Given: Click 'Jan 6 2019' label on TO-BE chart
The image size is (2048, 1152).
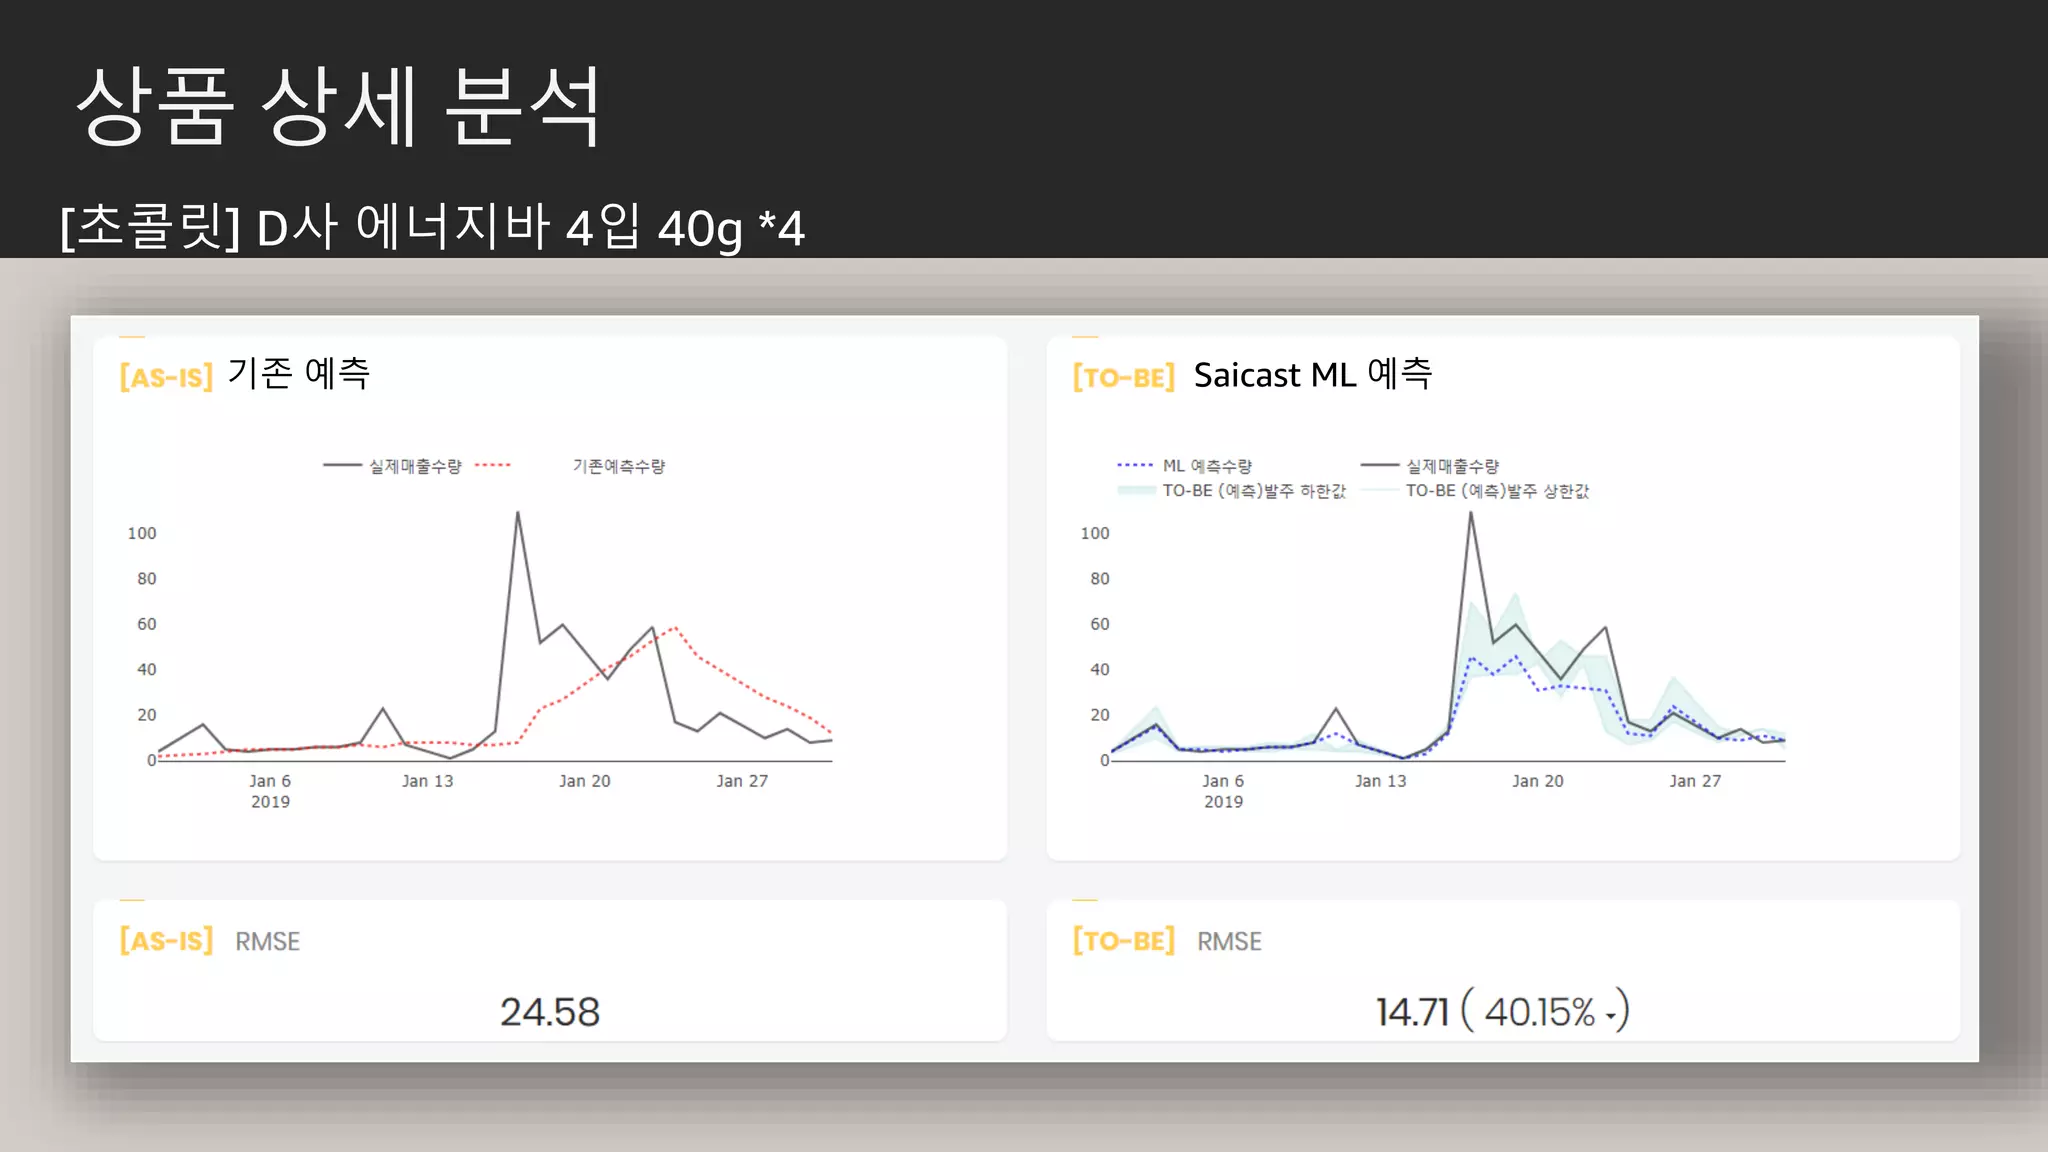Looking at the screenshot, I should (x=1223, y=791).
